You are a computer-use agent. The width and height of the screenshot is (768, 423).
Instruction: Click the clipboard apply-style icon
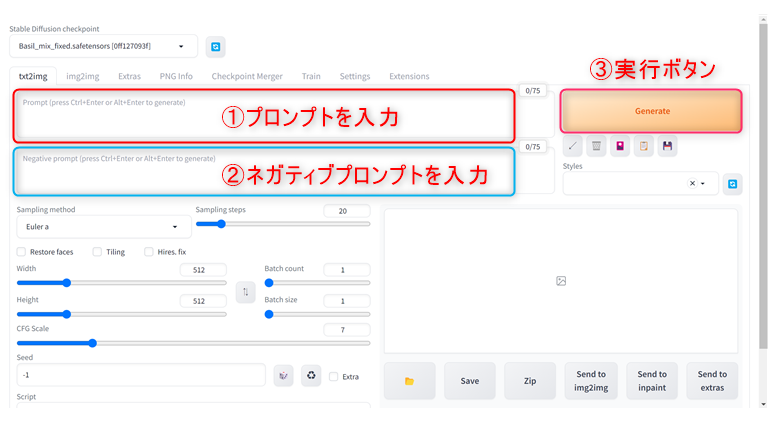click(x=644, y=146)
